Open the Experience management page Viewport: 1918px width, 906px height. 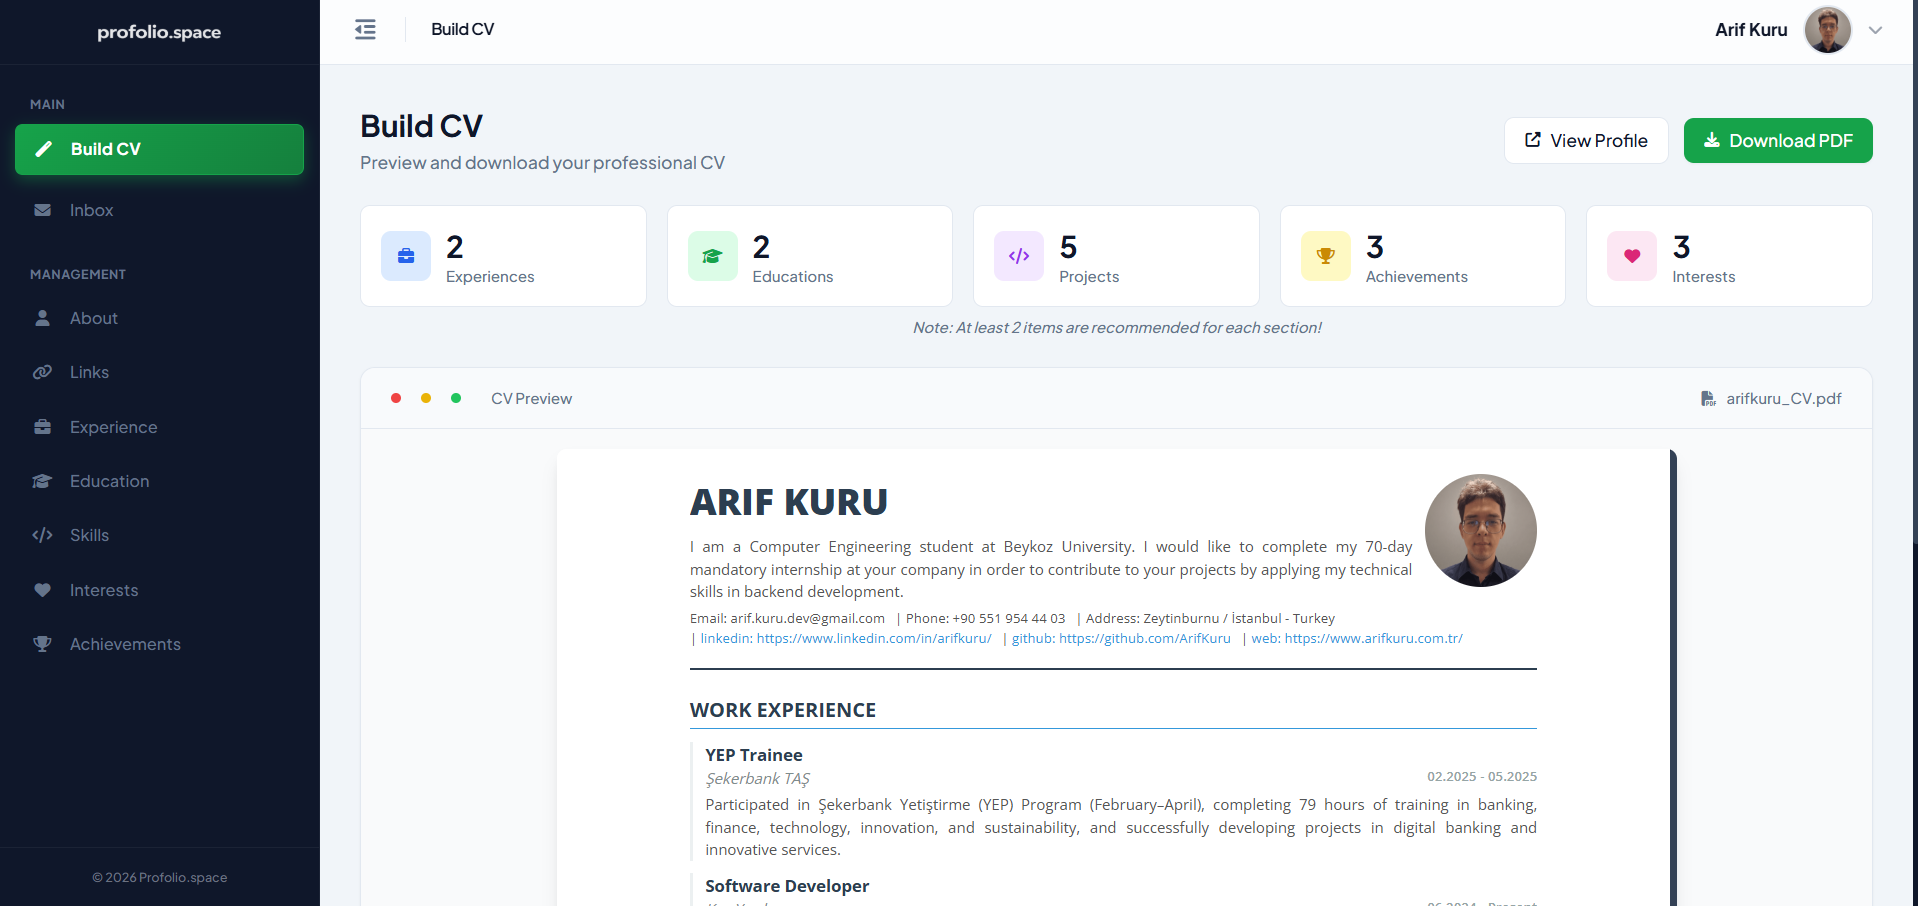click(159, 427)
